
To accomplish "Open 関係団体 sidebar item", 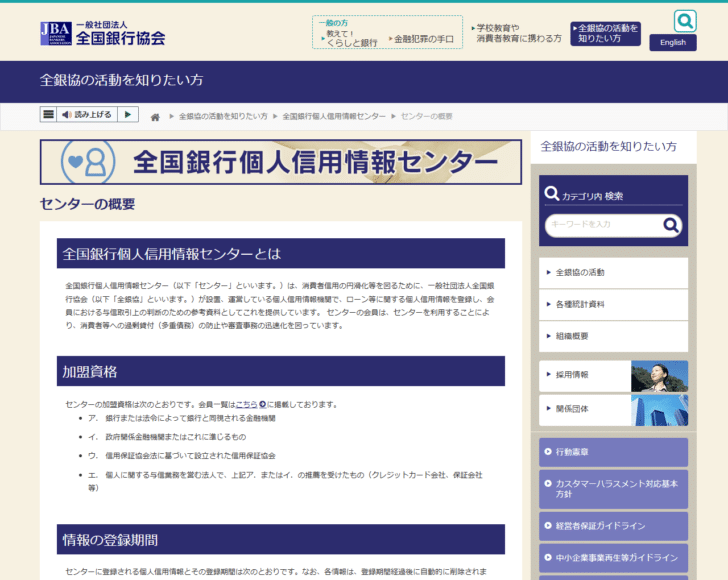I will tap(585, 409).
